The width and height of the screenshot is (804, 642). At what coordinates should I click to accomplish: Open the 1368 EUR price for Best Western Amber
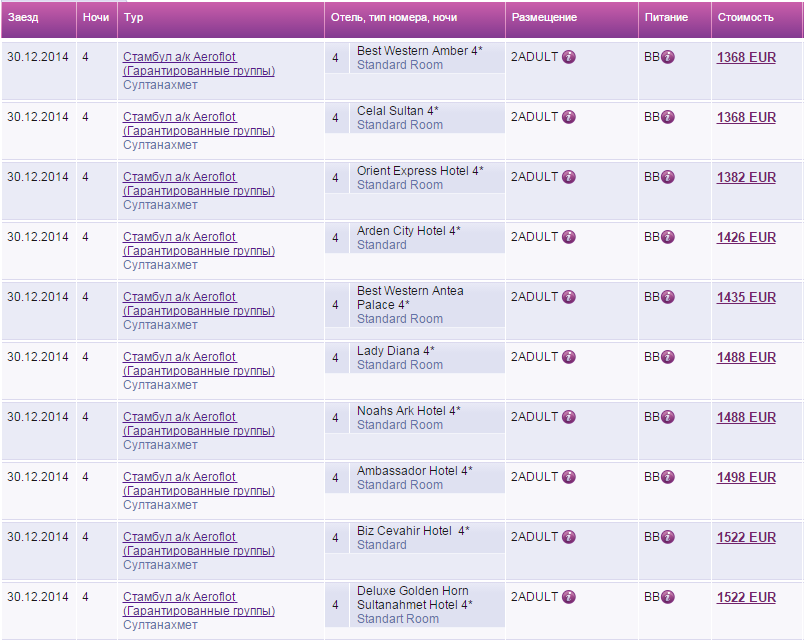746,58
